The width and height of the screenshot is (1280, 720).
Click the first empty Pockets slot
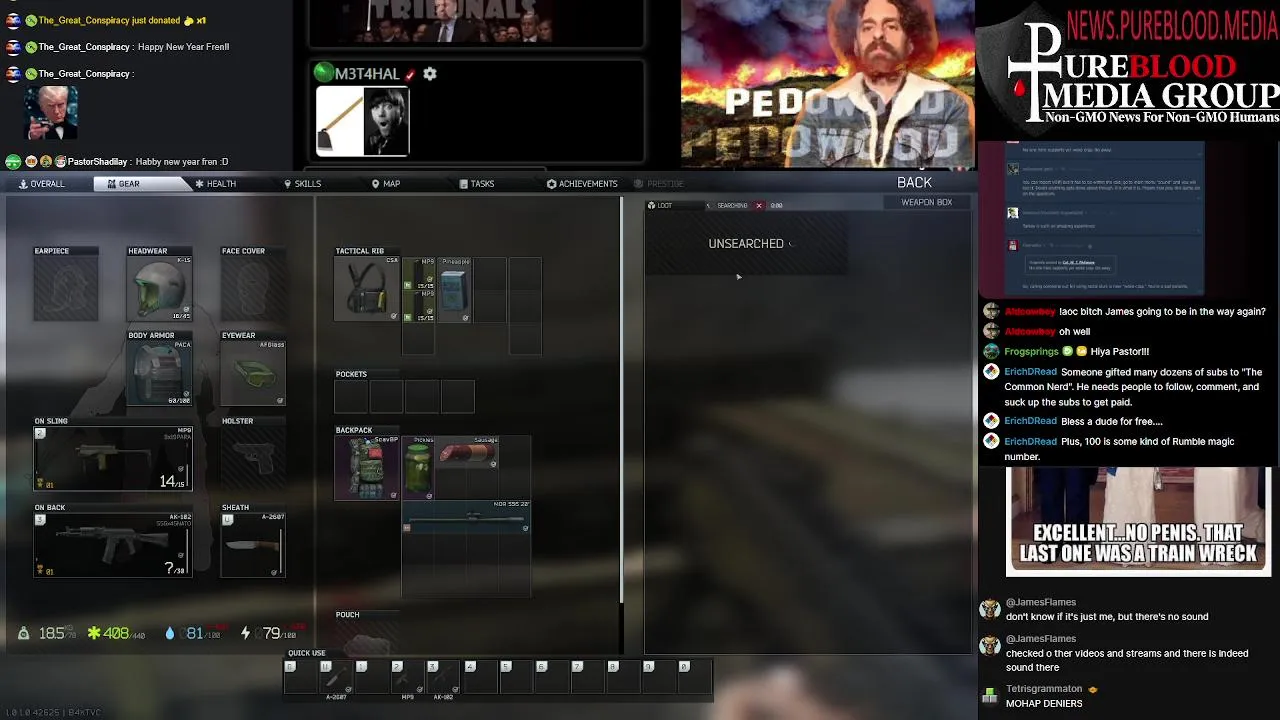click(x=352, y=397)
